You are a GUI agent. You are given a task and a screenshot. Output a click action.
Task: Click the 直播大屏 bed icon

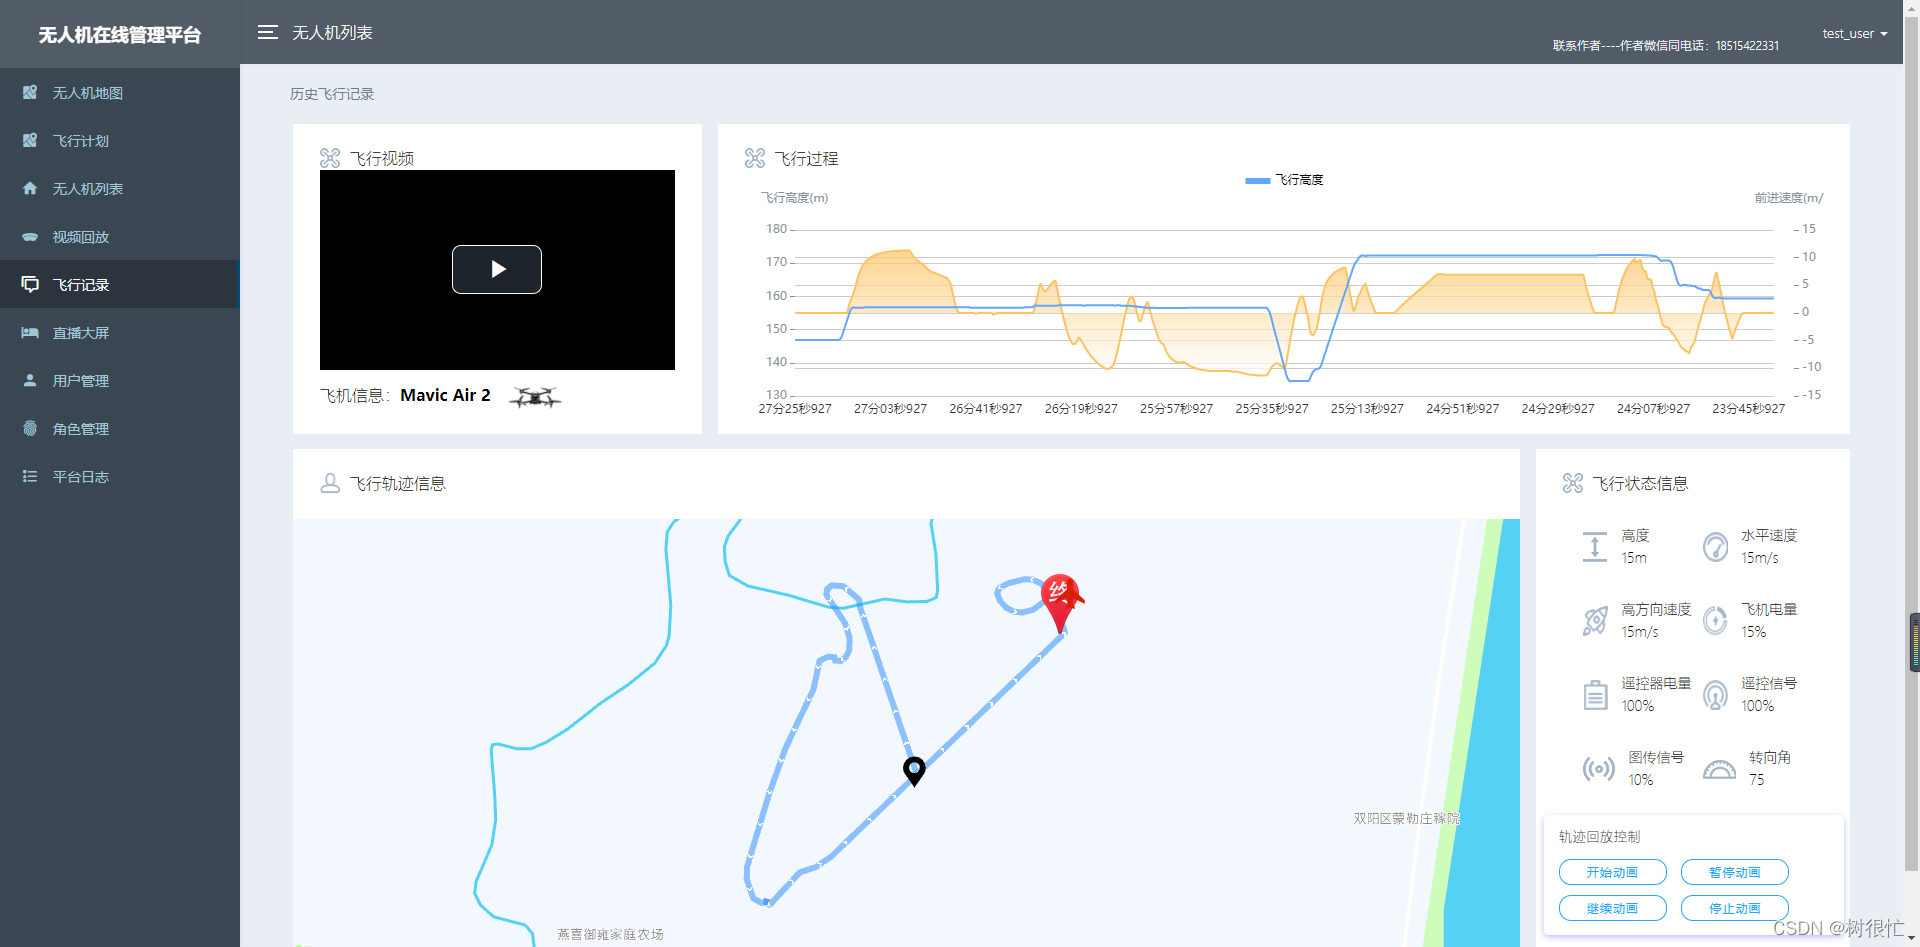(30, 332)
